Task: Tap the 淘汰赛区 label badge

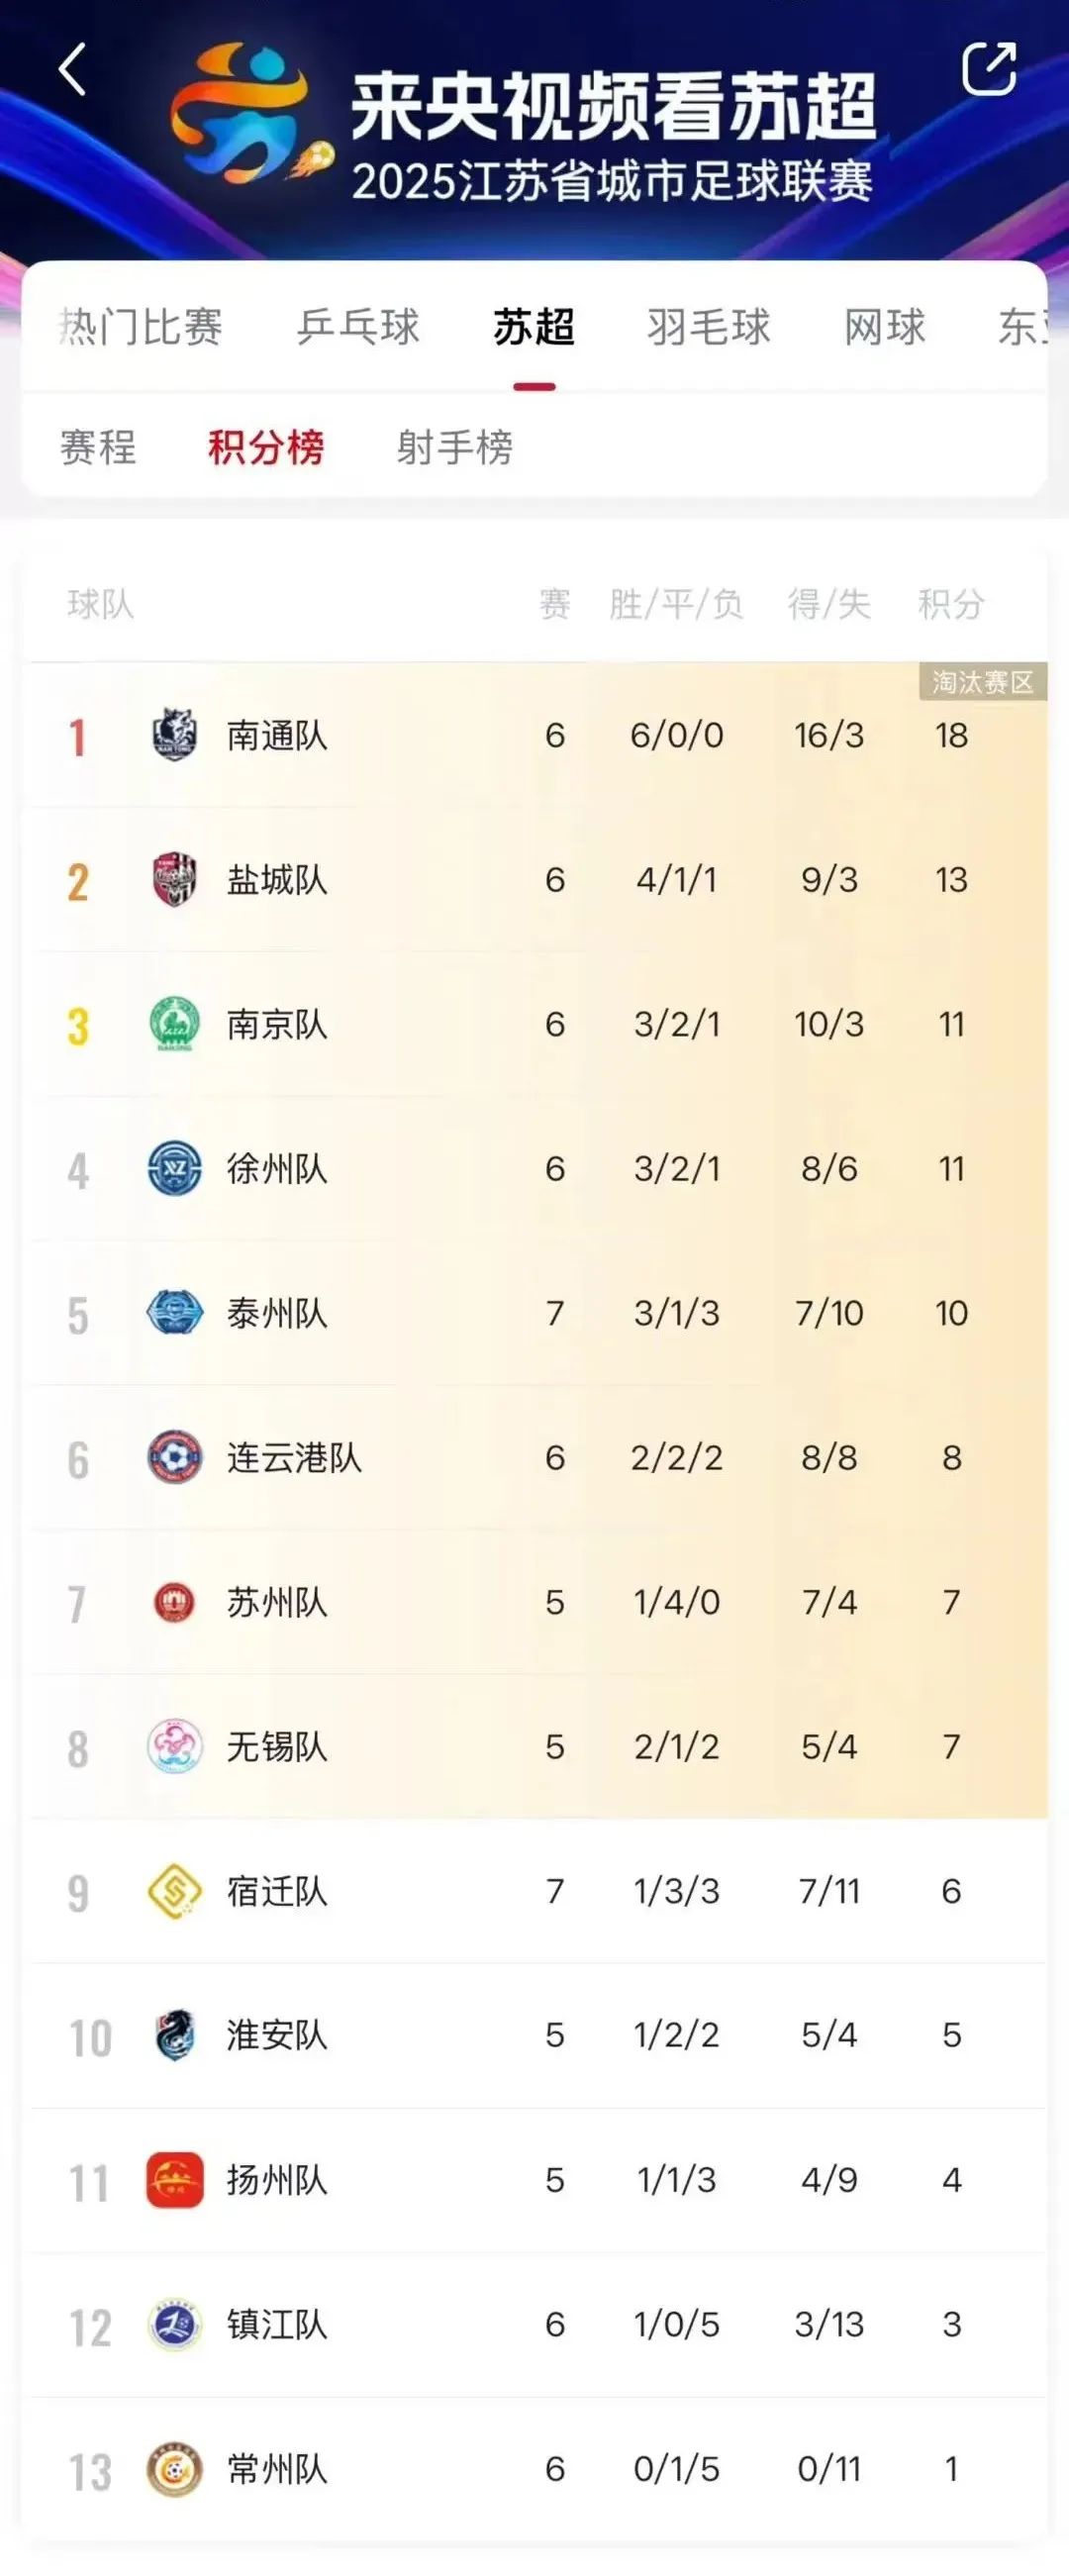Action: coord(983,682)
